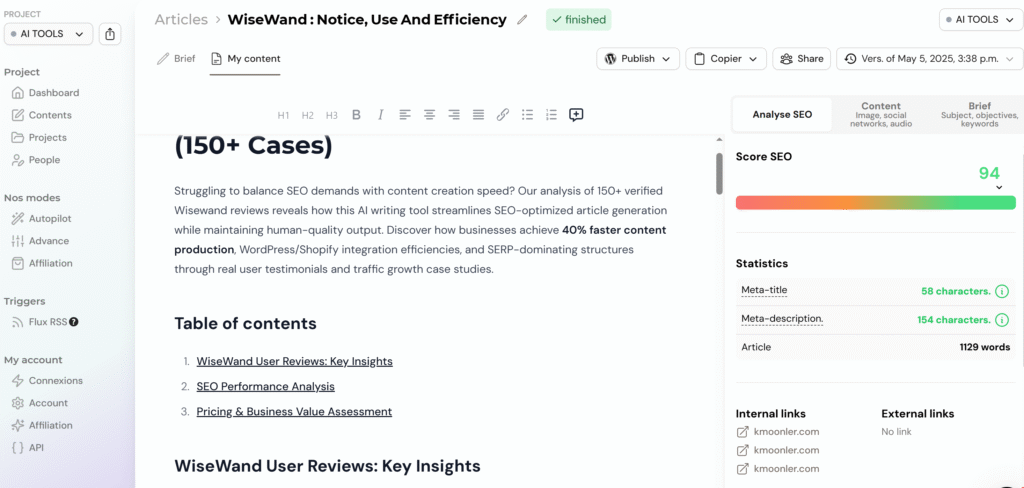This screenshot has width=1024, height=488.
Task: Select the Analyse SEO tab
Action: [x=782, y=114]
